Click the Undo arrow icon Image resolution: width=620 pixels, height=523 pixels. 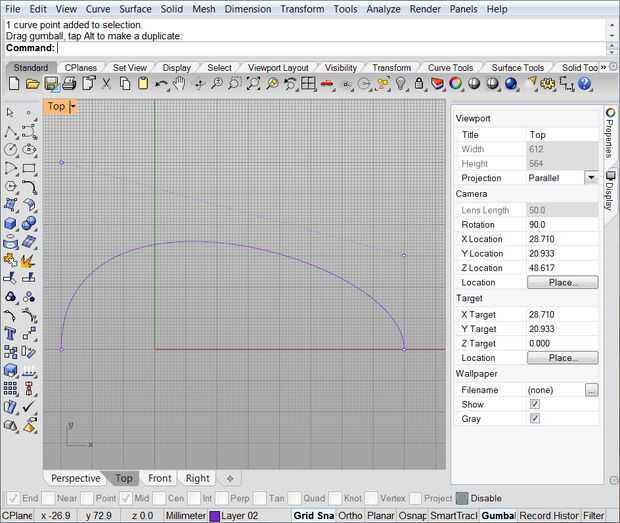pyautogui.click(x=162, y=84)
